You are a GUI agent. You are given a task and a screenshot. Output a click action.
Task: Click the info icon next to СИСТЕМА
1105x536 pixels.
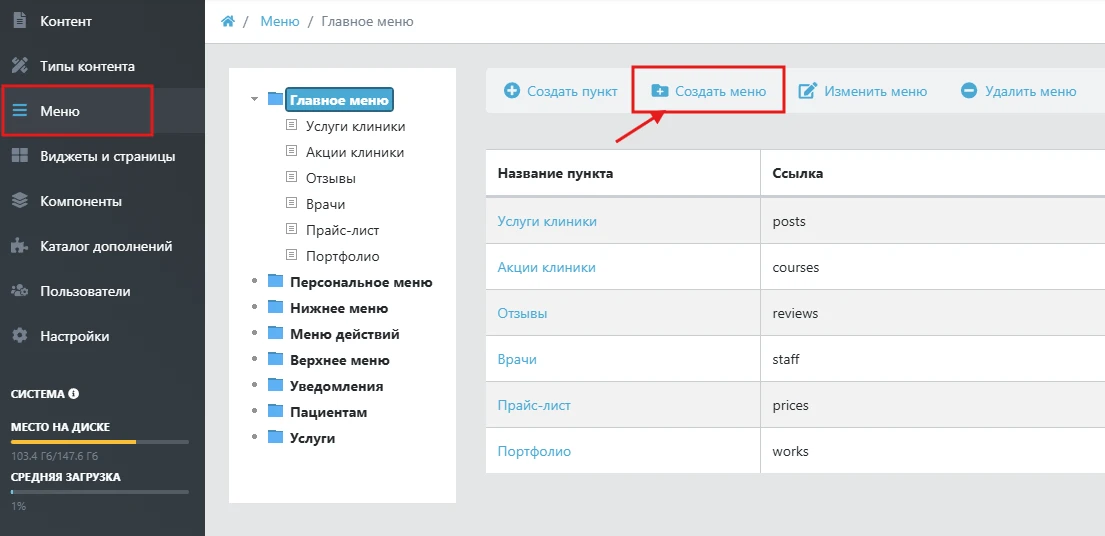tap(74, 394)
